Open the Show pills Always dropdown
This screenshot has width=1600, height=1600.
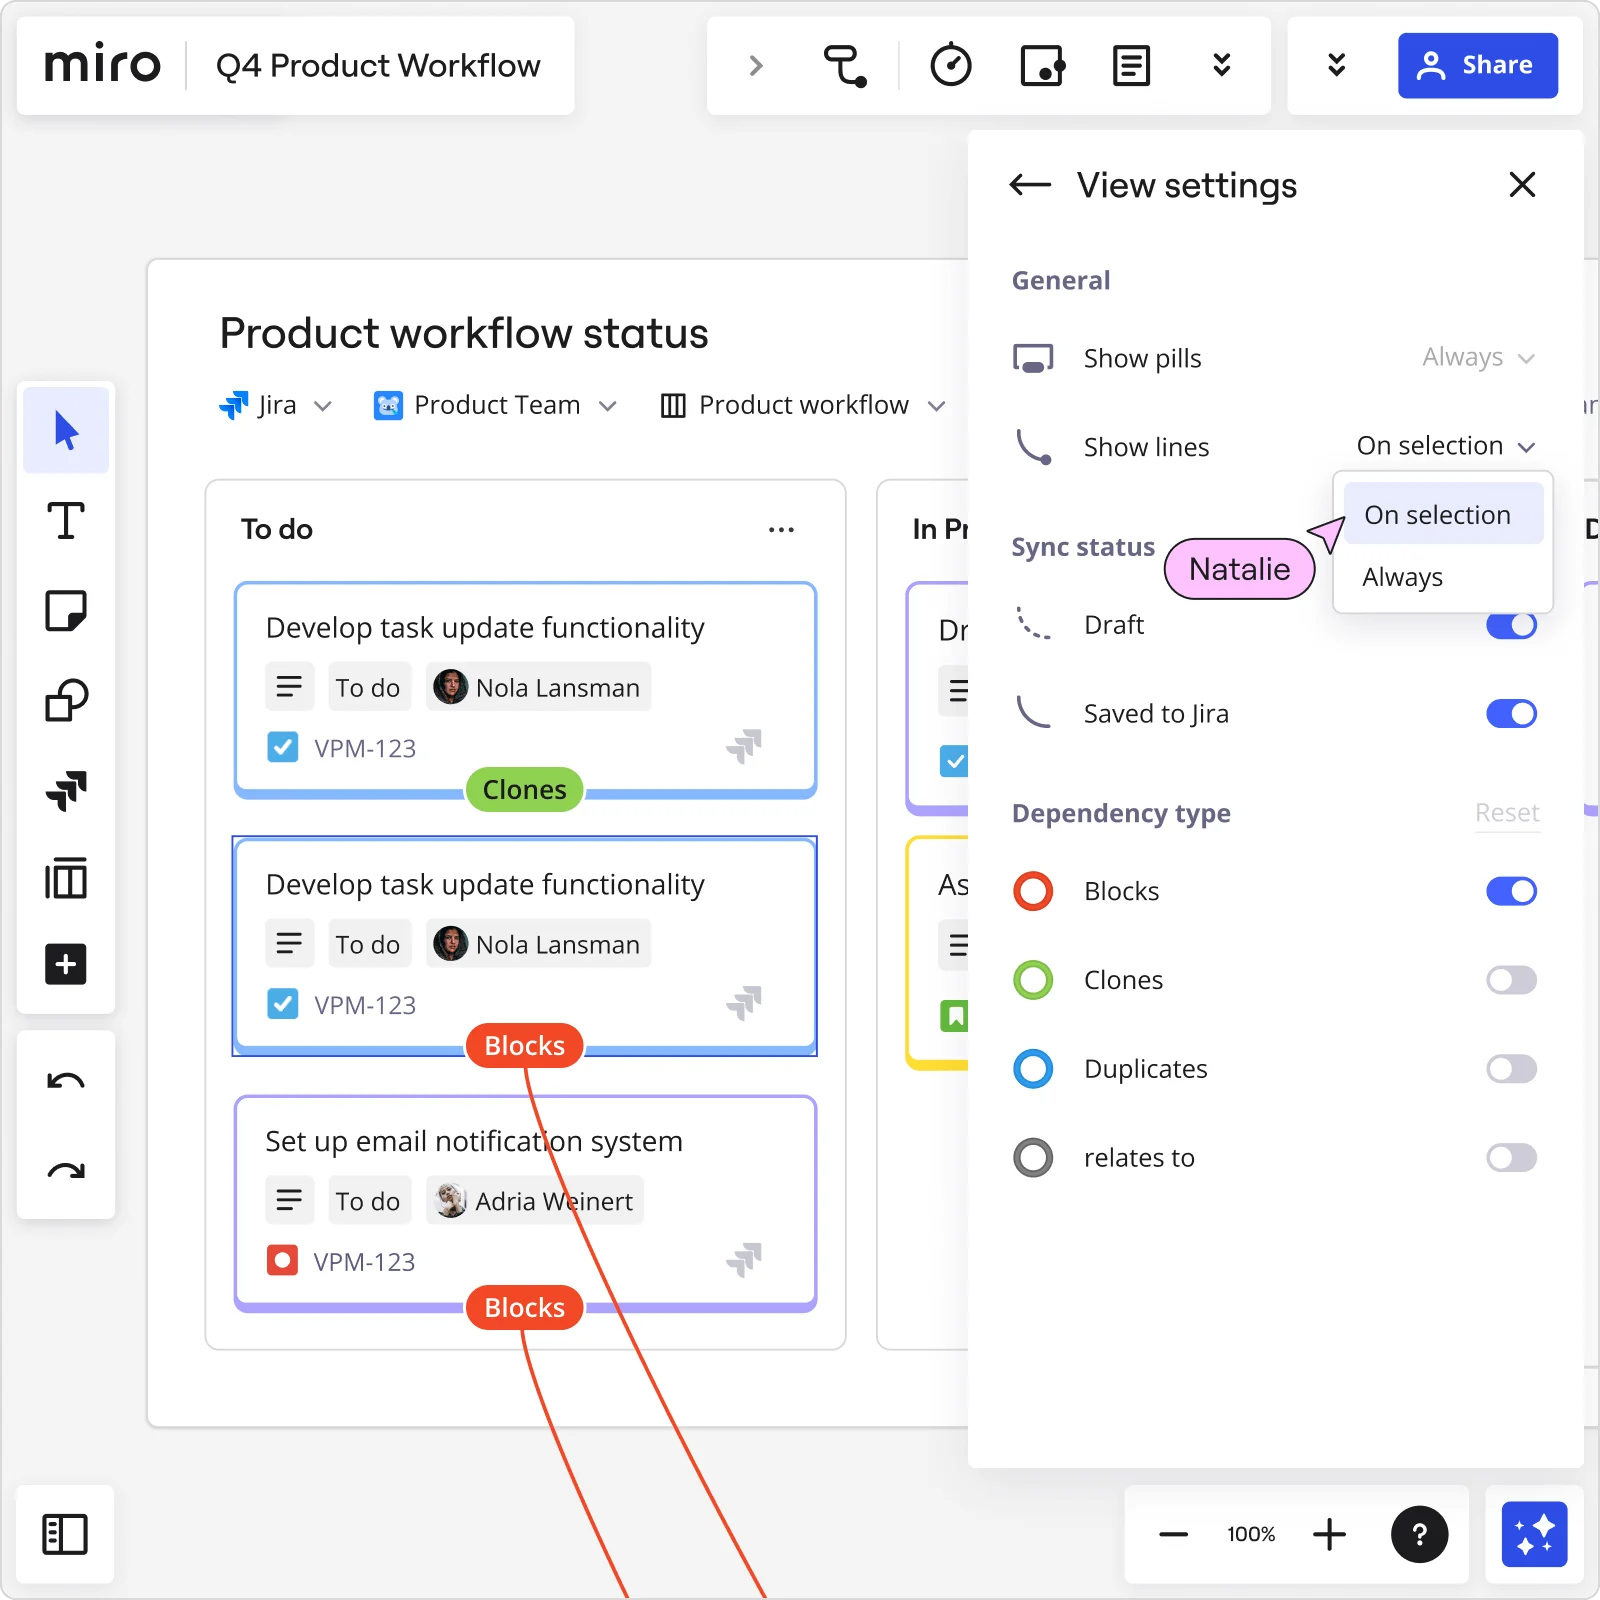pyautogui.click(x=1478, y=358)
